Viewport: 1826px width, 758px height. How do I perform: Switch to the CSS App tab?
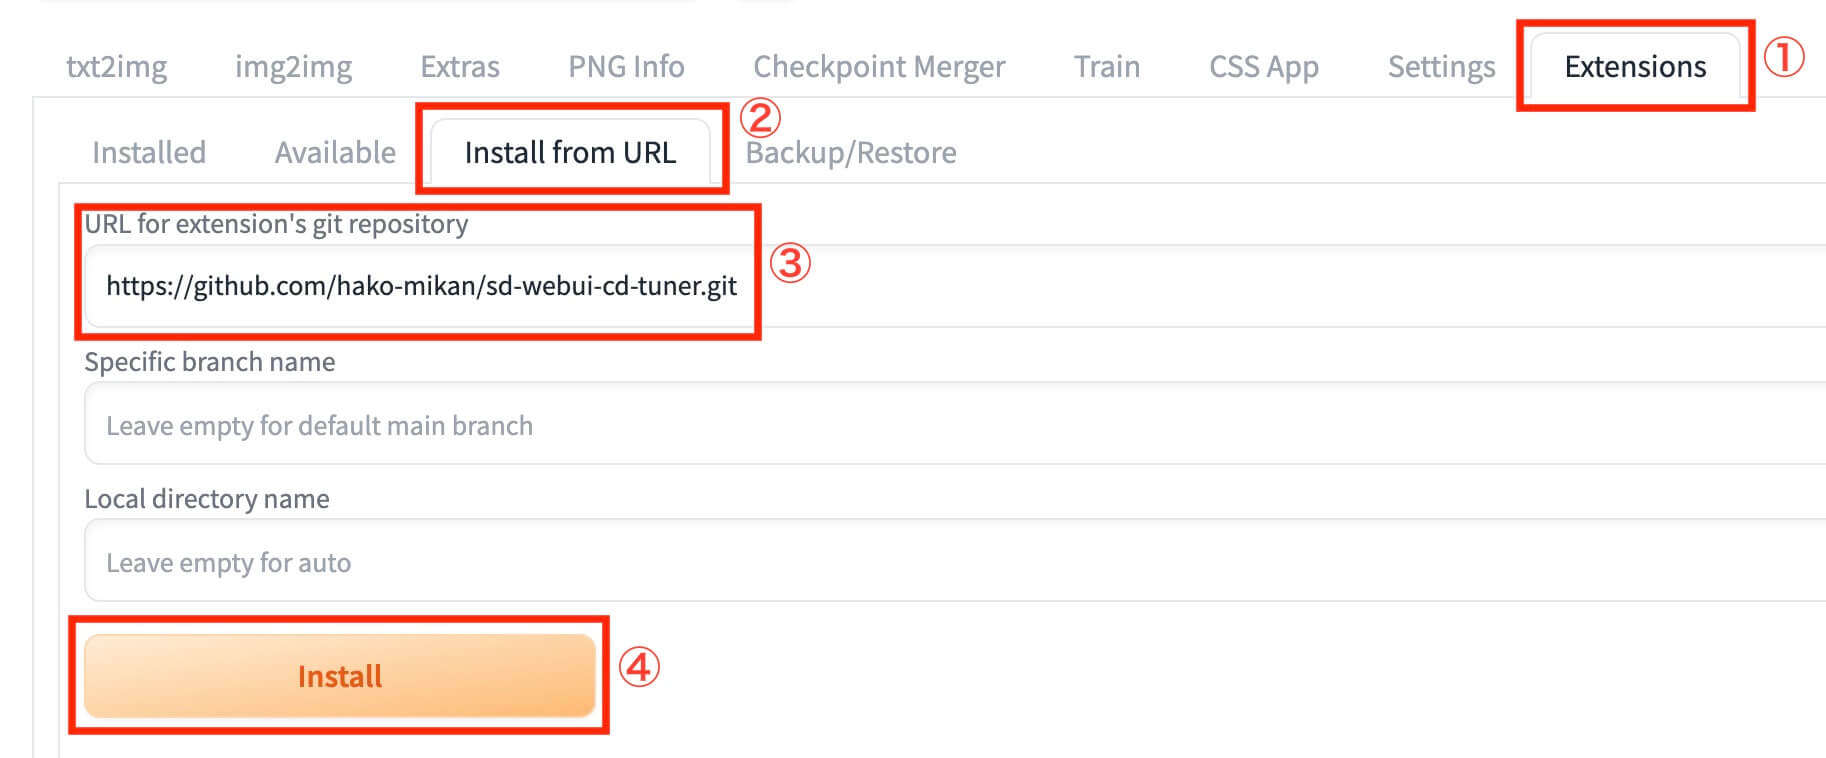coord(1263,67)
